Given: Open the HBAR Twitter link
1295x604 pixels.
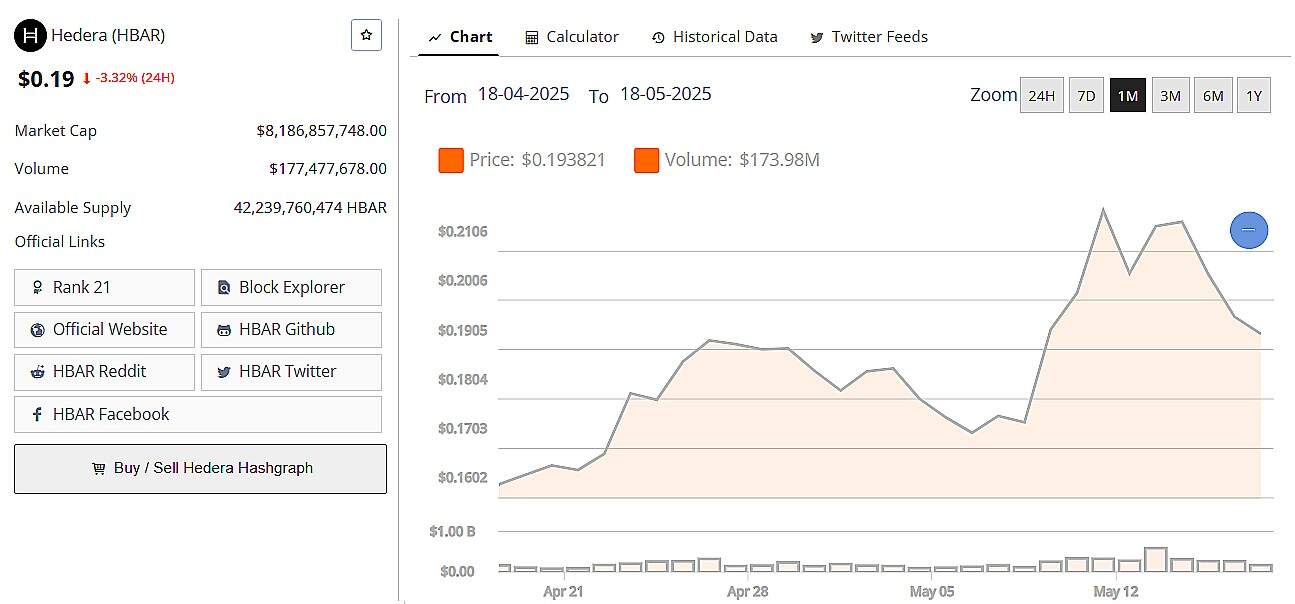Looking at the screenshot, I should [x=291, y=372].
